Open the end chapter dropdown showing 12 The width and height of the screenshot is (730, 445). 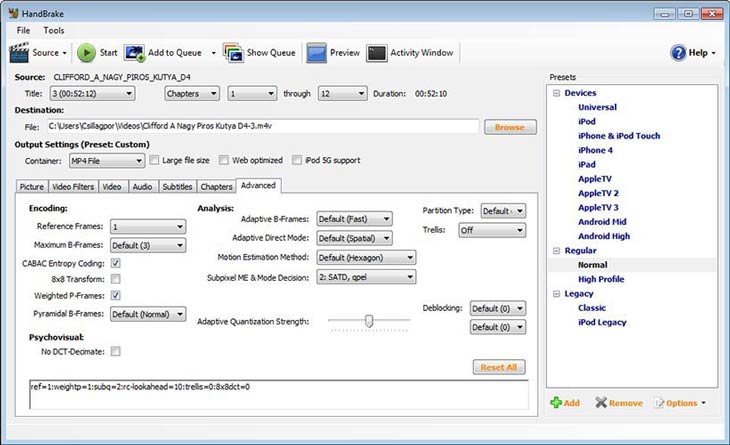(342, 94)
